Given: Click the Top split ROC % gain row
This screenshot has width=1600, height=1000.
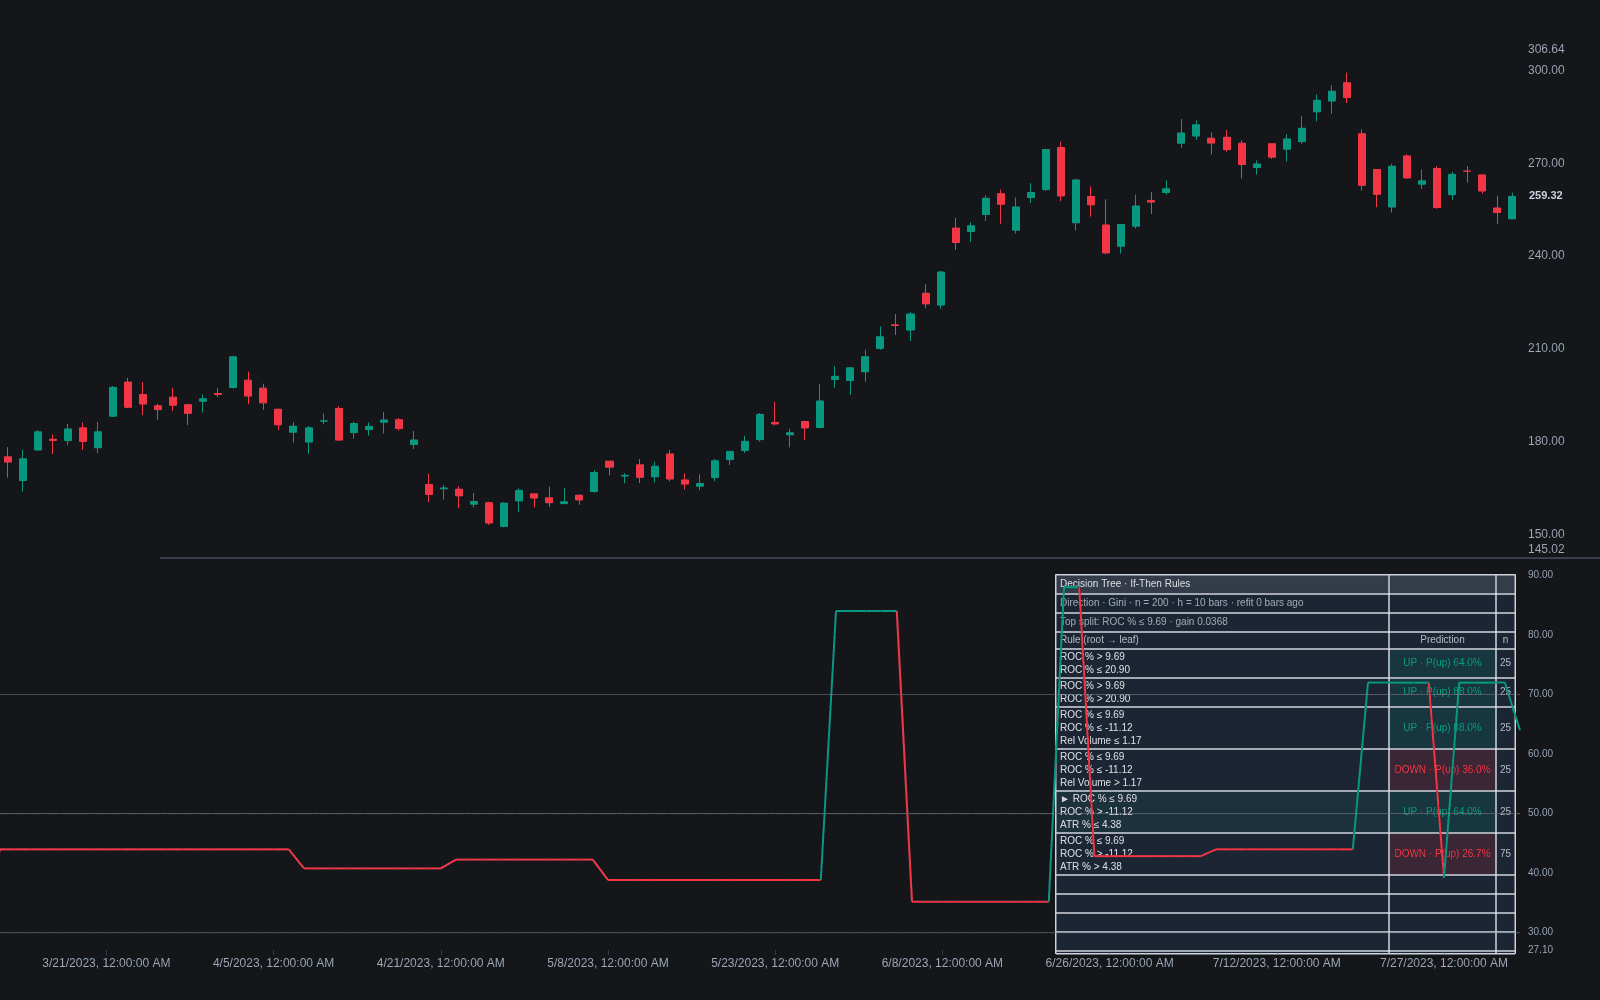Looking at the screenshot, I should 1222,622.
